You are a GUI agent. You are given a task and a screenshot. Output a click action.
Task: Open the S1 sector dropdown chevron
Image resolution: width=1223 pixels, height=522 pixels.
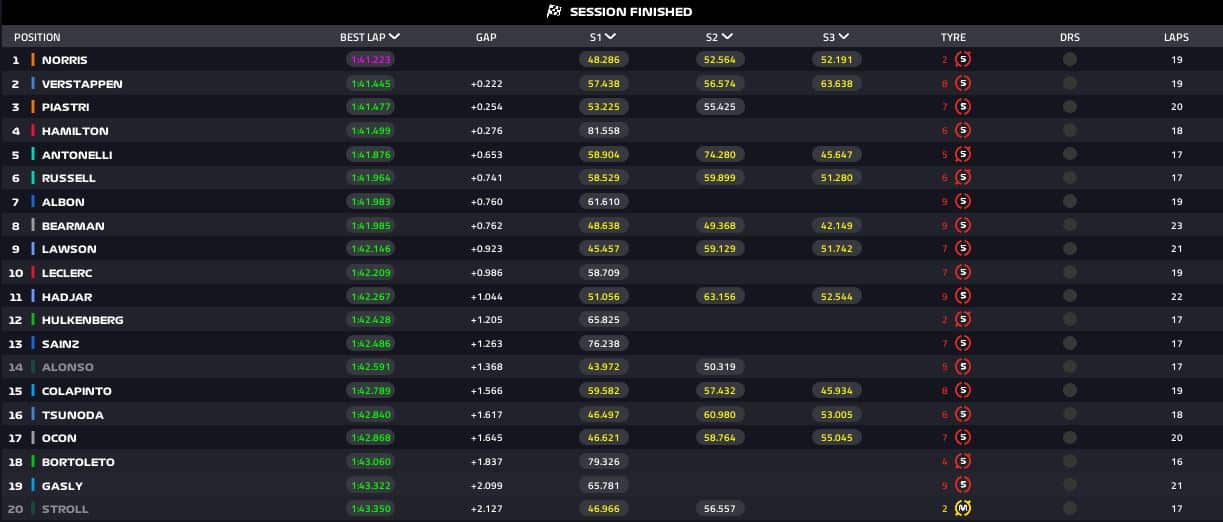coord(610,37)
